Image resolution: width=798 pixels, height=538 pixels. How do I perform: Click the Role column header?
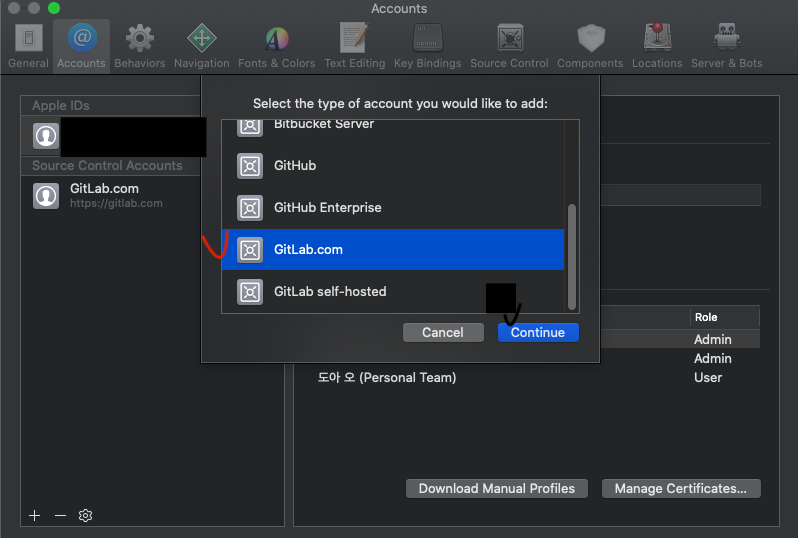724,317
